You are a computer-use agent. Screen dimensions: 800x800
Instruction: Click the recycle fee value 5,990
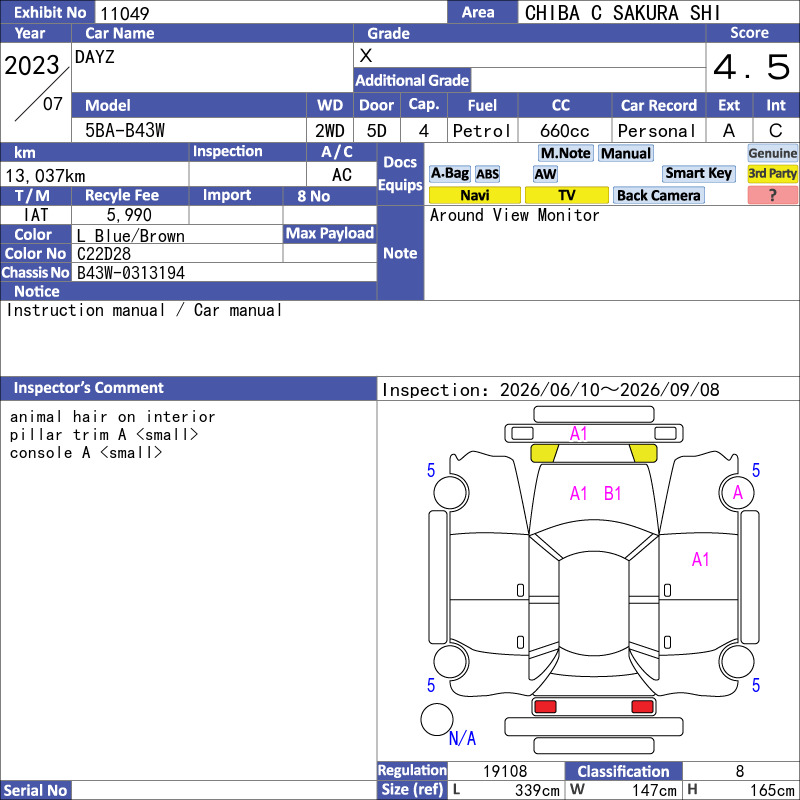click(130, 215)
